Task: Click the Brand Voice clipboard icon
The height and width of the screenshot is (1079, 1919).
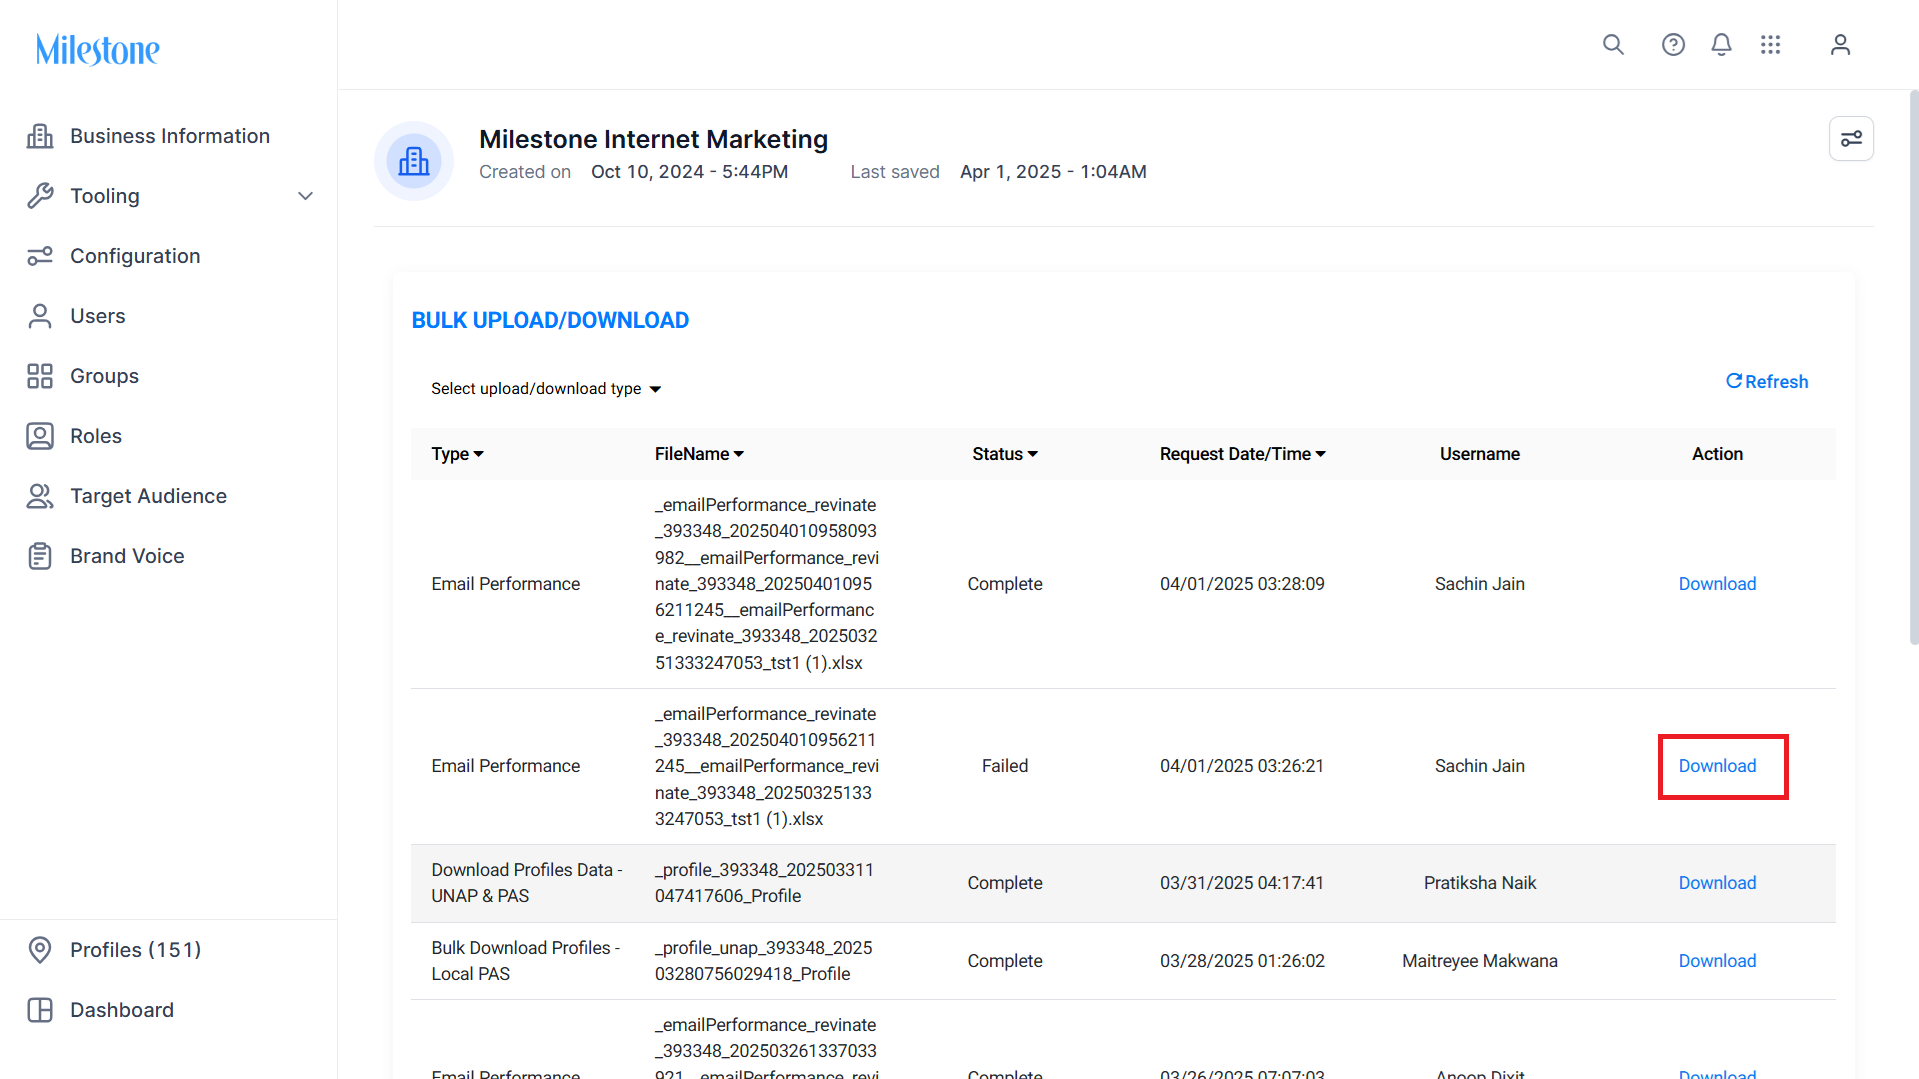Action: pyautogui.click(x=40, y=556)
